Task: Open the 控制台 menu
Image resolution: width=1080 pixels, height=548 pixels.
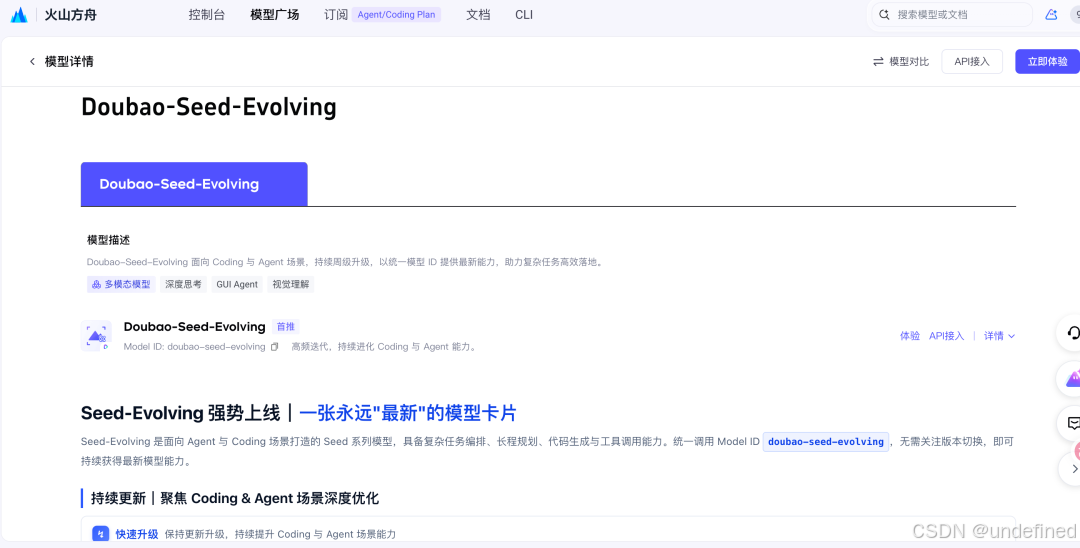Action: click(207, 14)
